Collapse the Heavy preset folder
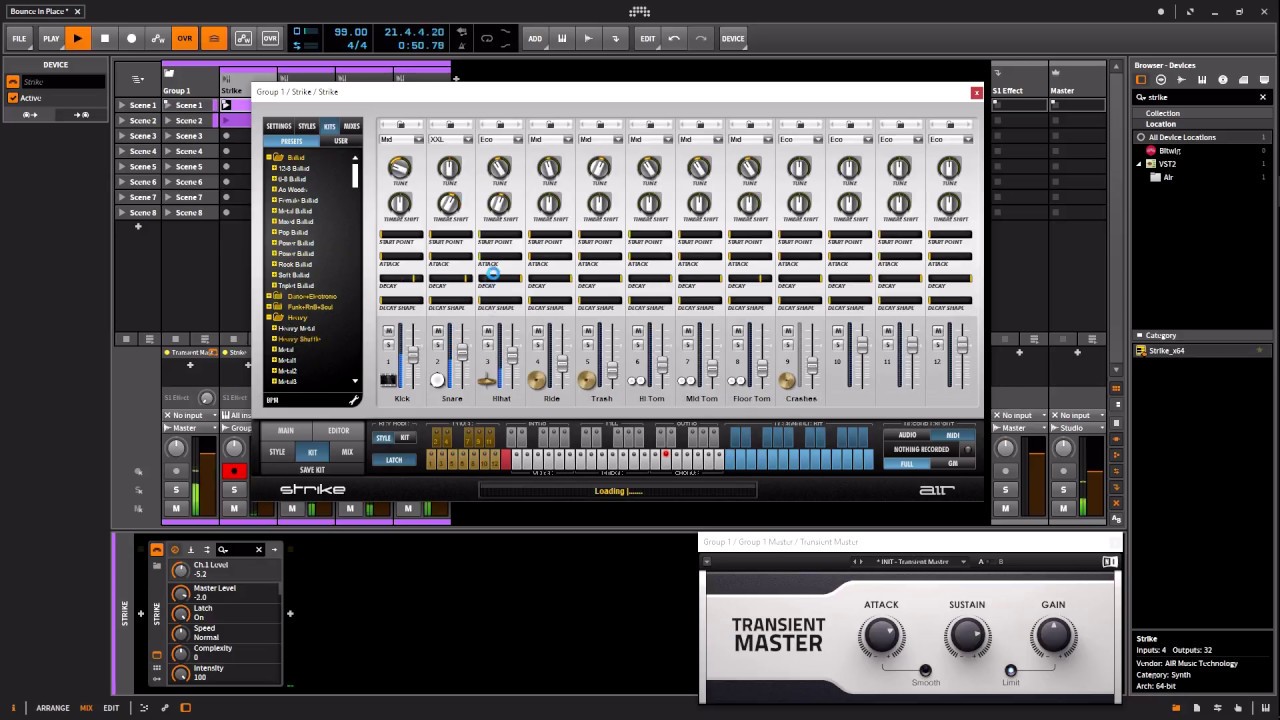 [x=269, y=317]
